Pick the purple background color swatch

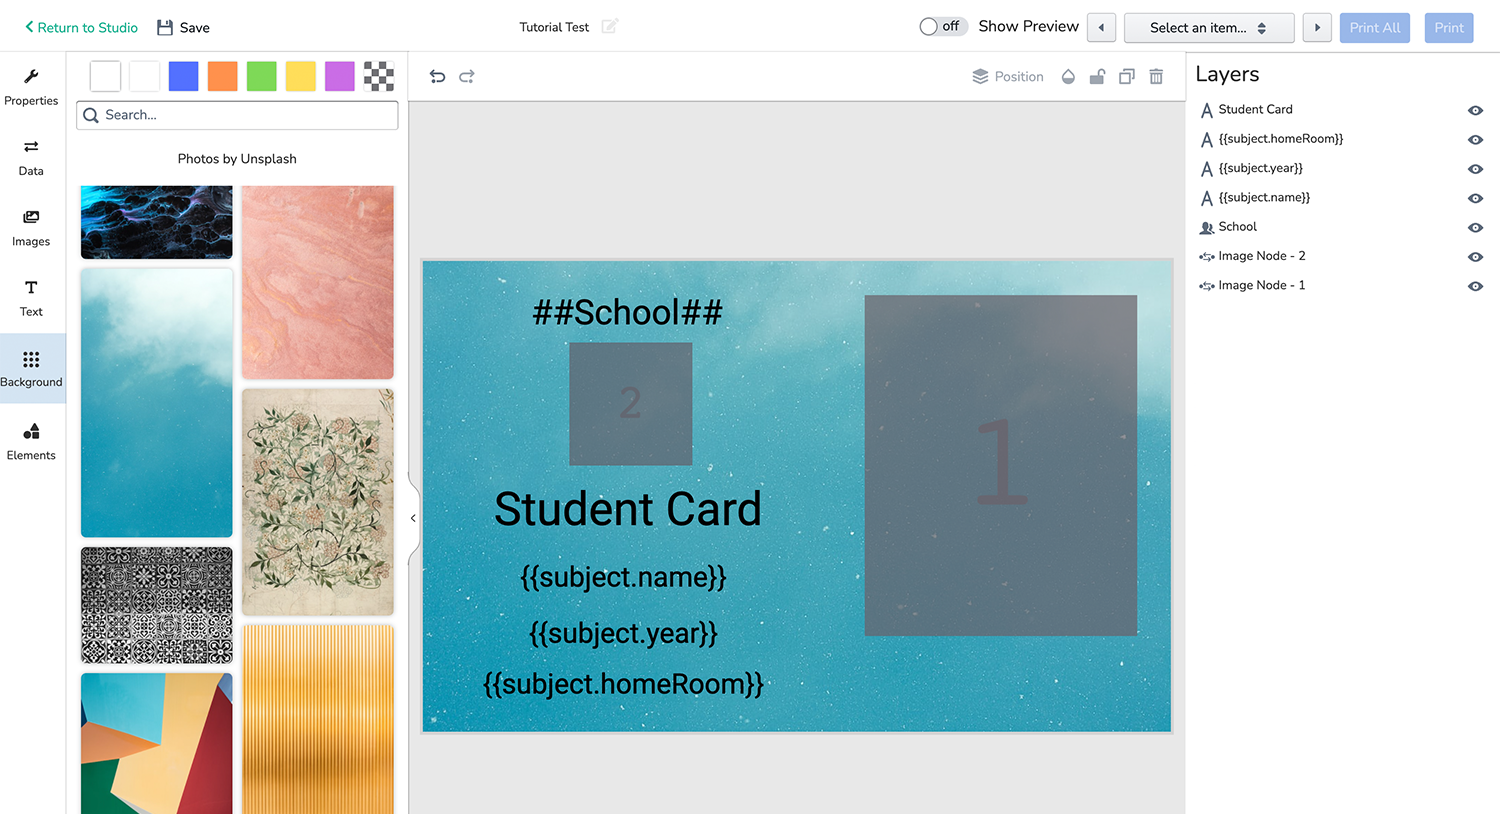coord(339,76)
